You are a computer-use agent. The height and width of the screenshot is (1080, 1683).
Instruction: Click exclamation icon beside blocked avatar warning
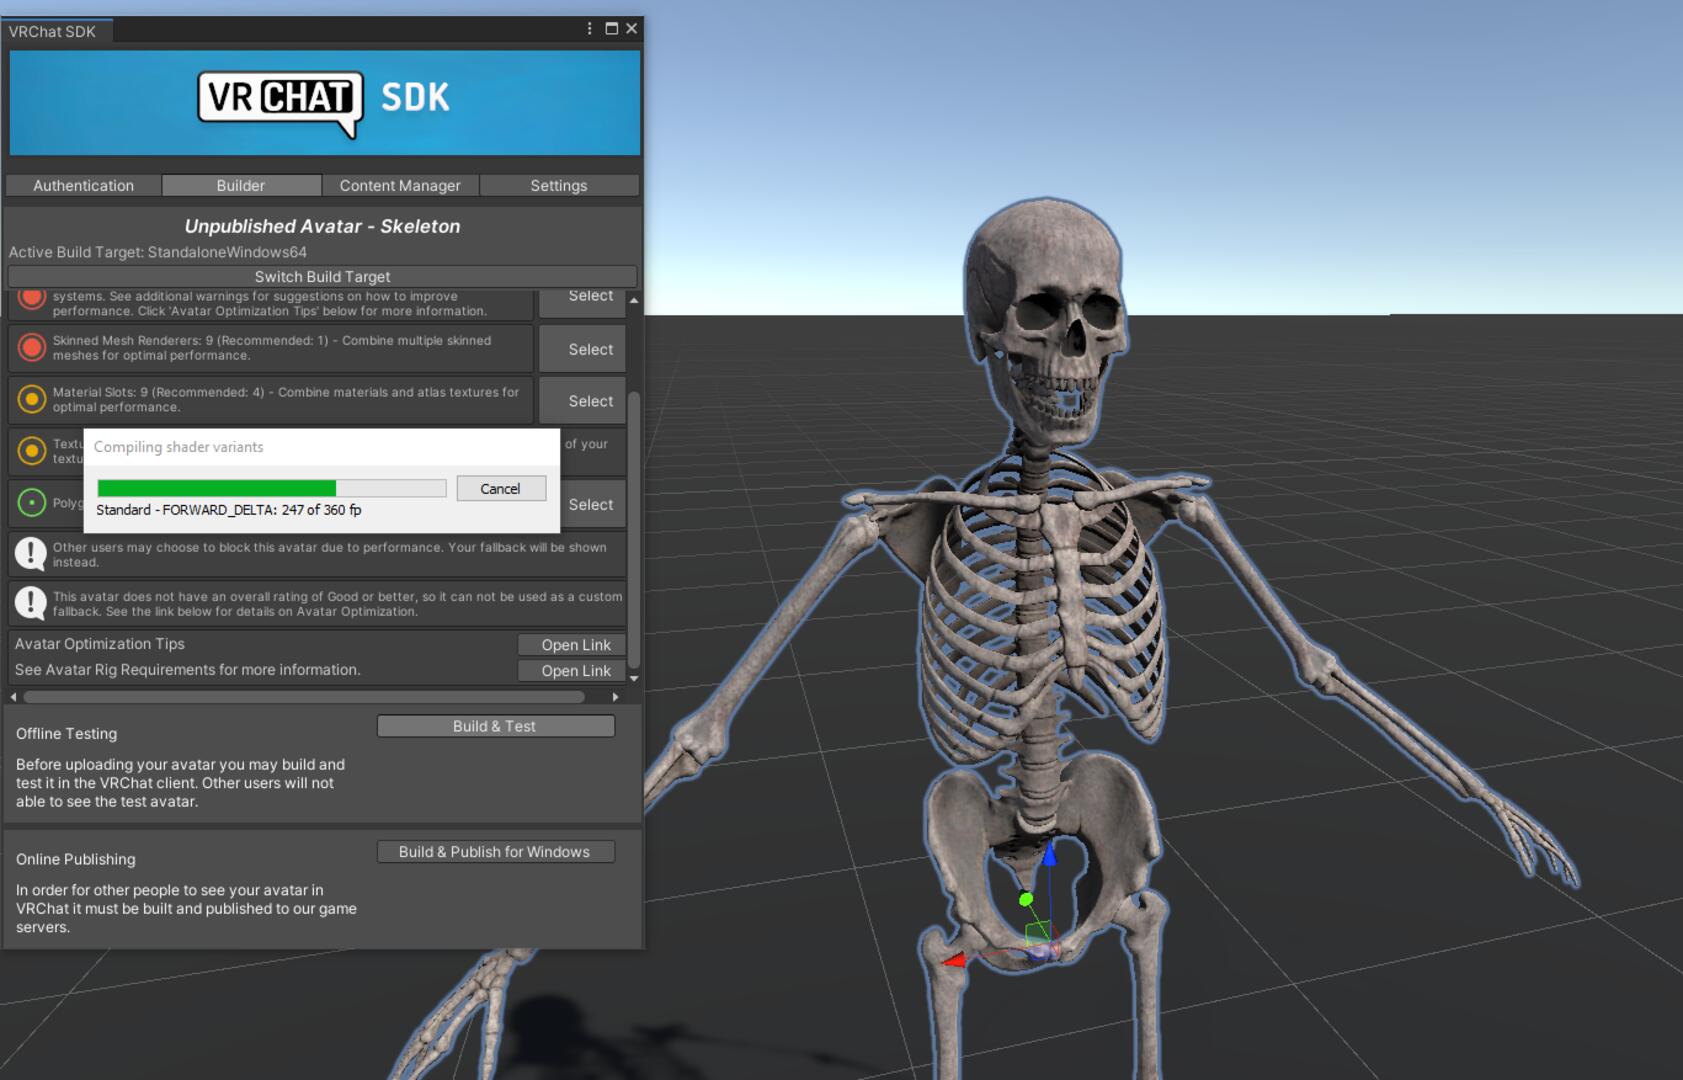[x=31, y=553]
